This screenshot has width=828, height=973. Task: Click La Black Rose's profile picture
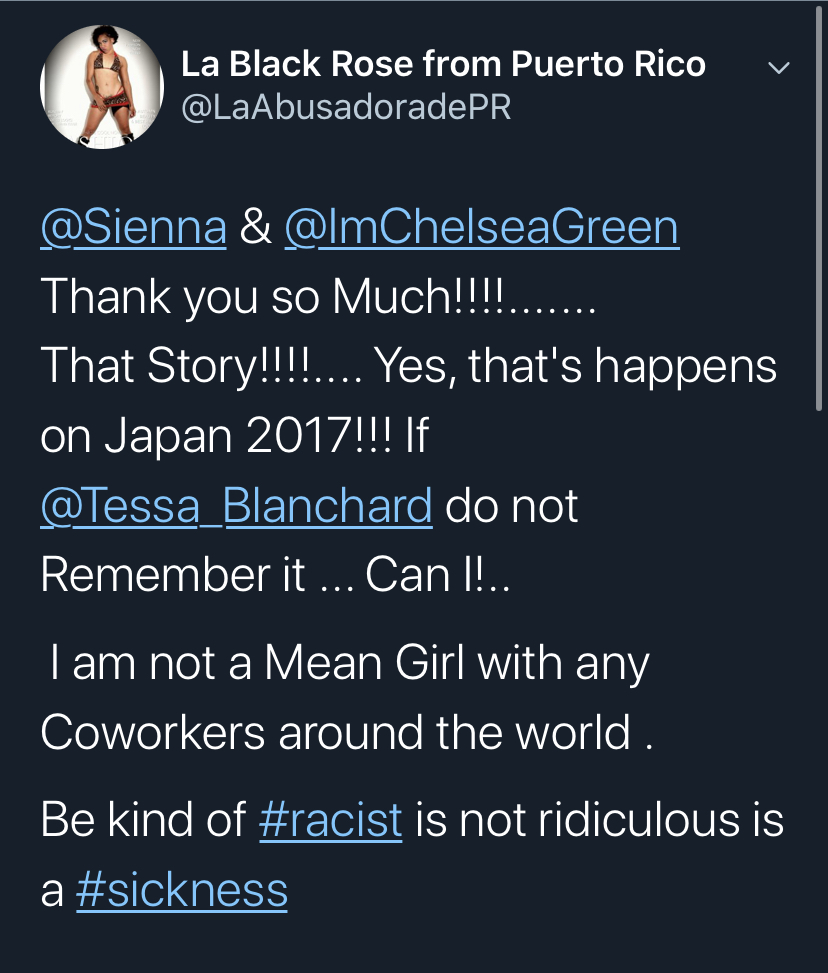[101, 88]
